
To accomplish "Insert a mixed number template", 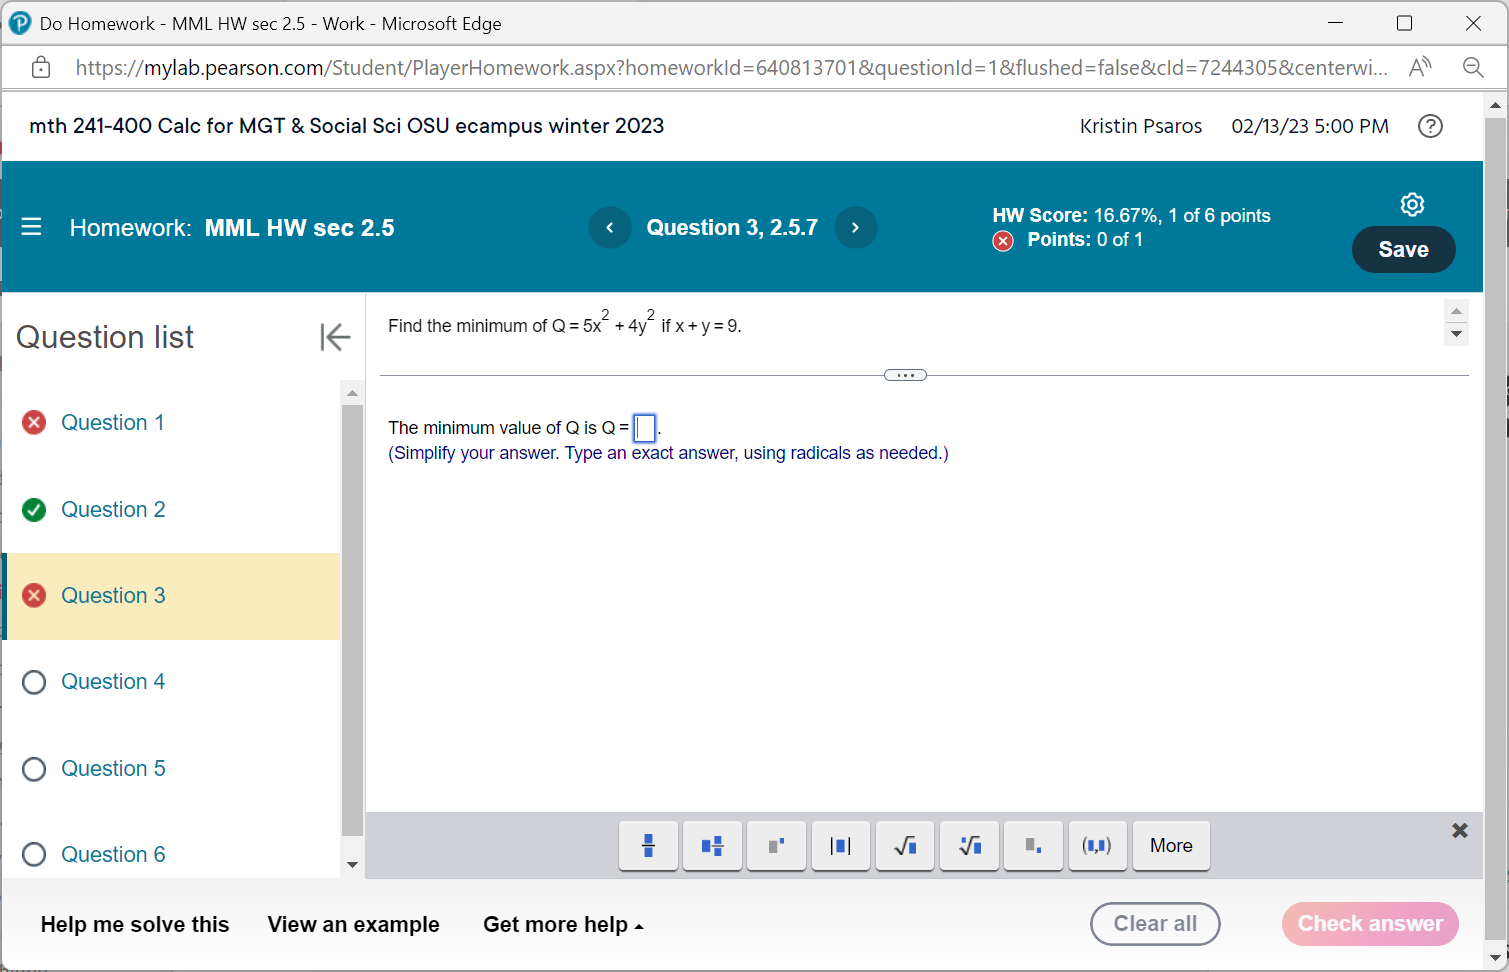I will click(x=712, y=845).
